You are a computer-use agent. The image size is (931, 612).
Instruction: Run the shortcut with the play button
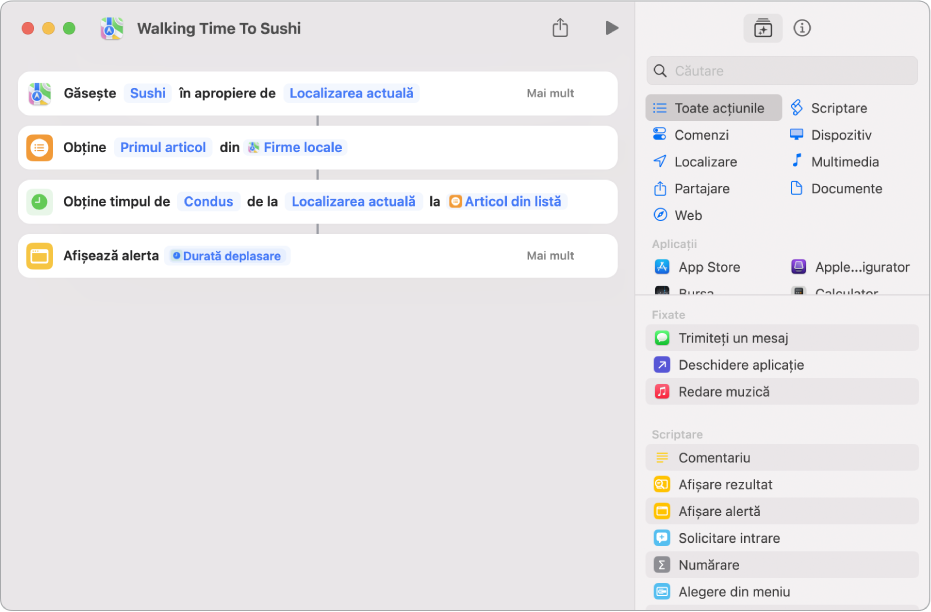point(612,28)
